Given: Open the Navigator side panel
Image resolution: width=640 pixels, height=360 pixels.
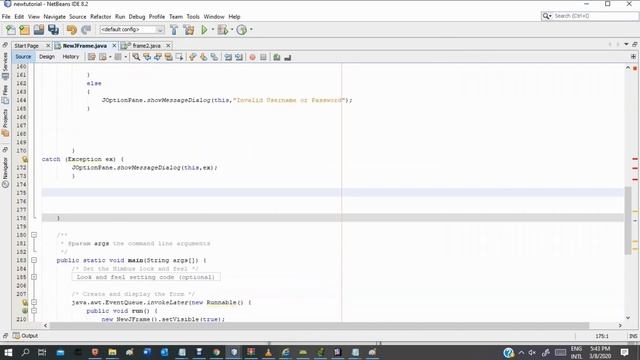Looking at the screenshot, I should (5, 172).
